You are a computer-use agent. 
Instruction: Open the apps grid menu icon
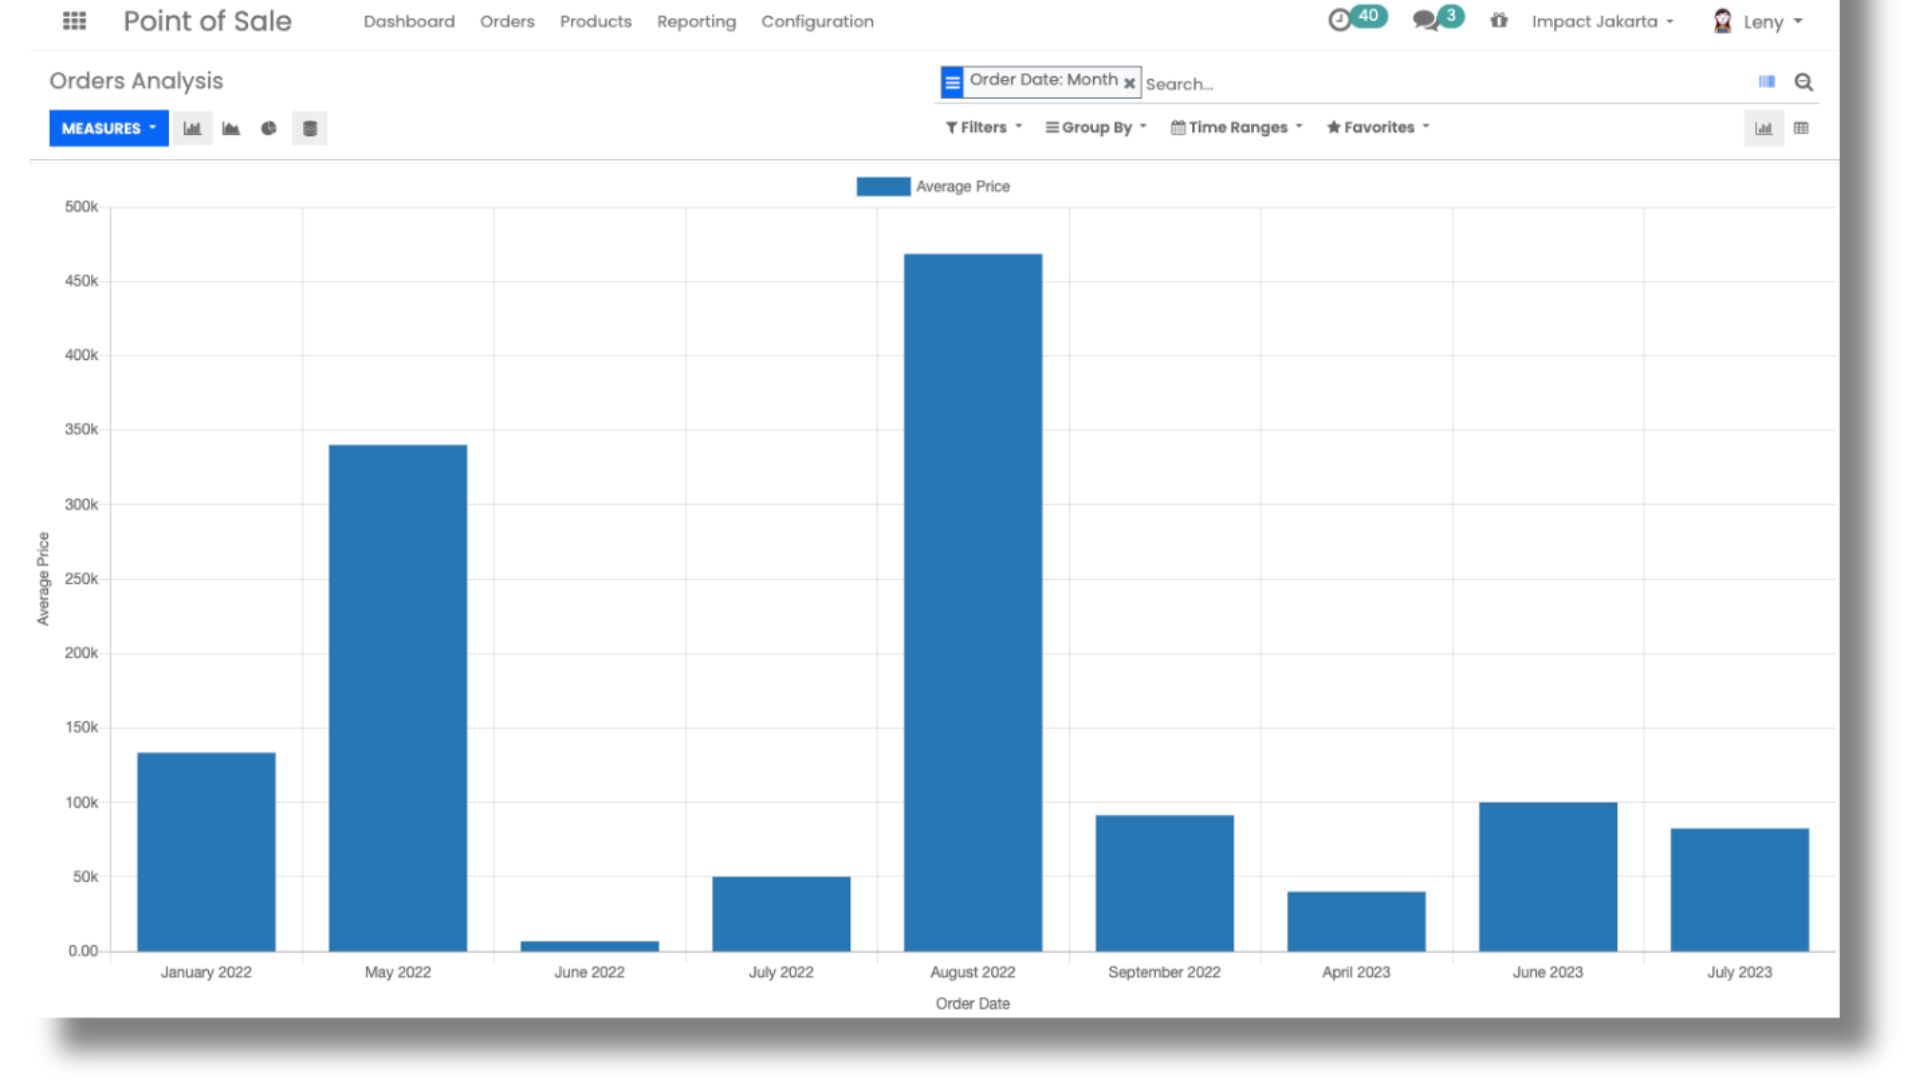pyautogui.click(x=74, y=21)
